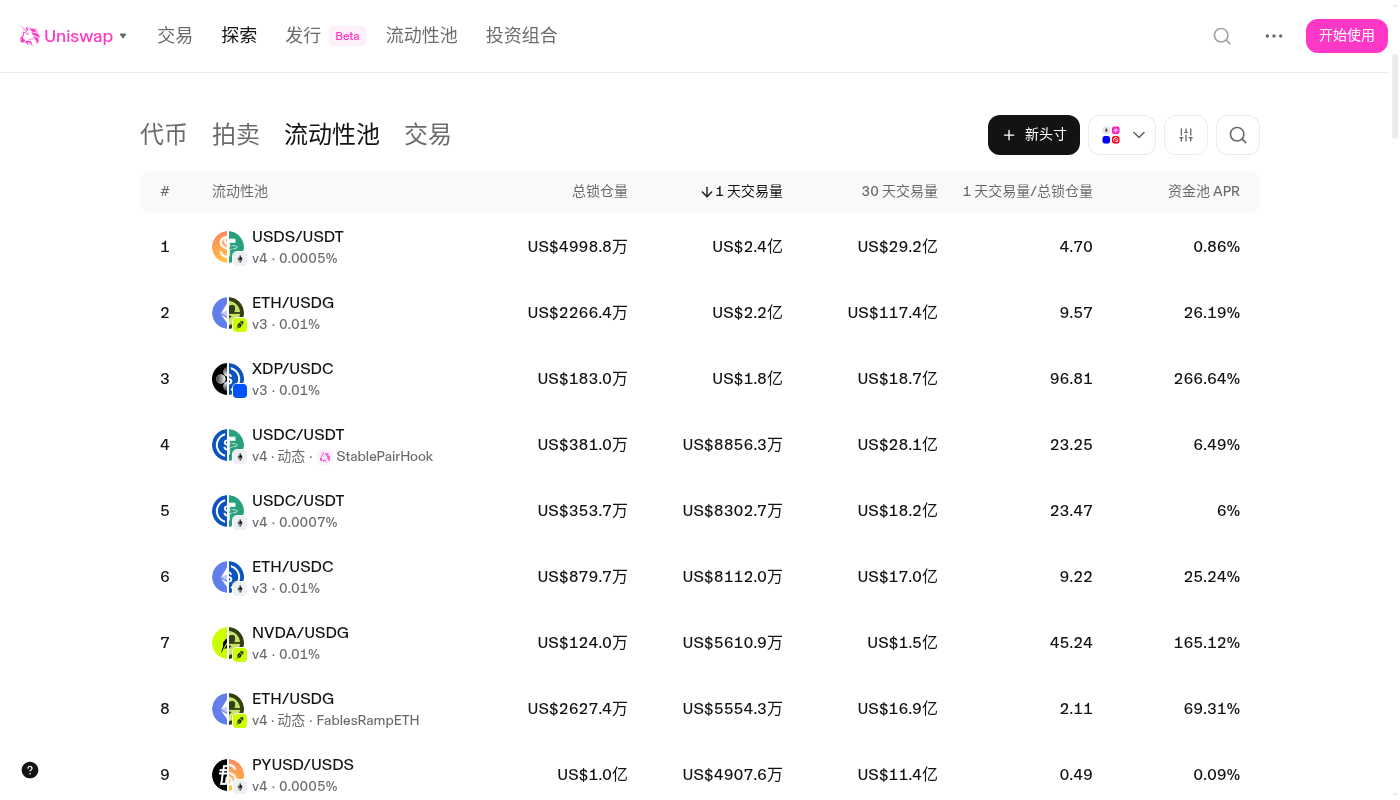Click the PYUSD/USDS pool token icon
Viewport: 1400px width, 800px height.
pyautogui.click(x=228, y=775)
